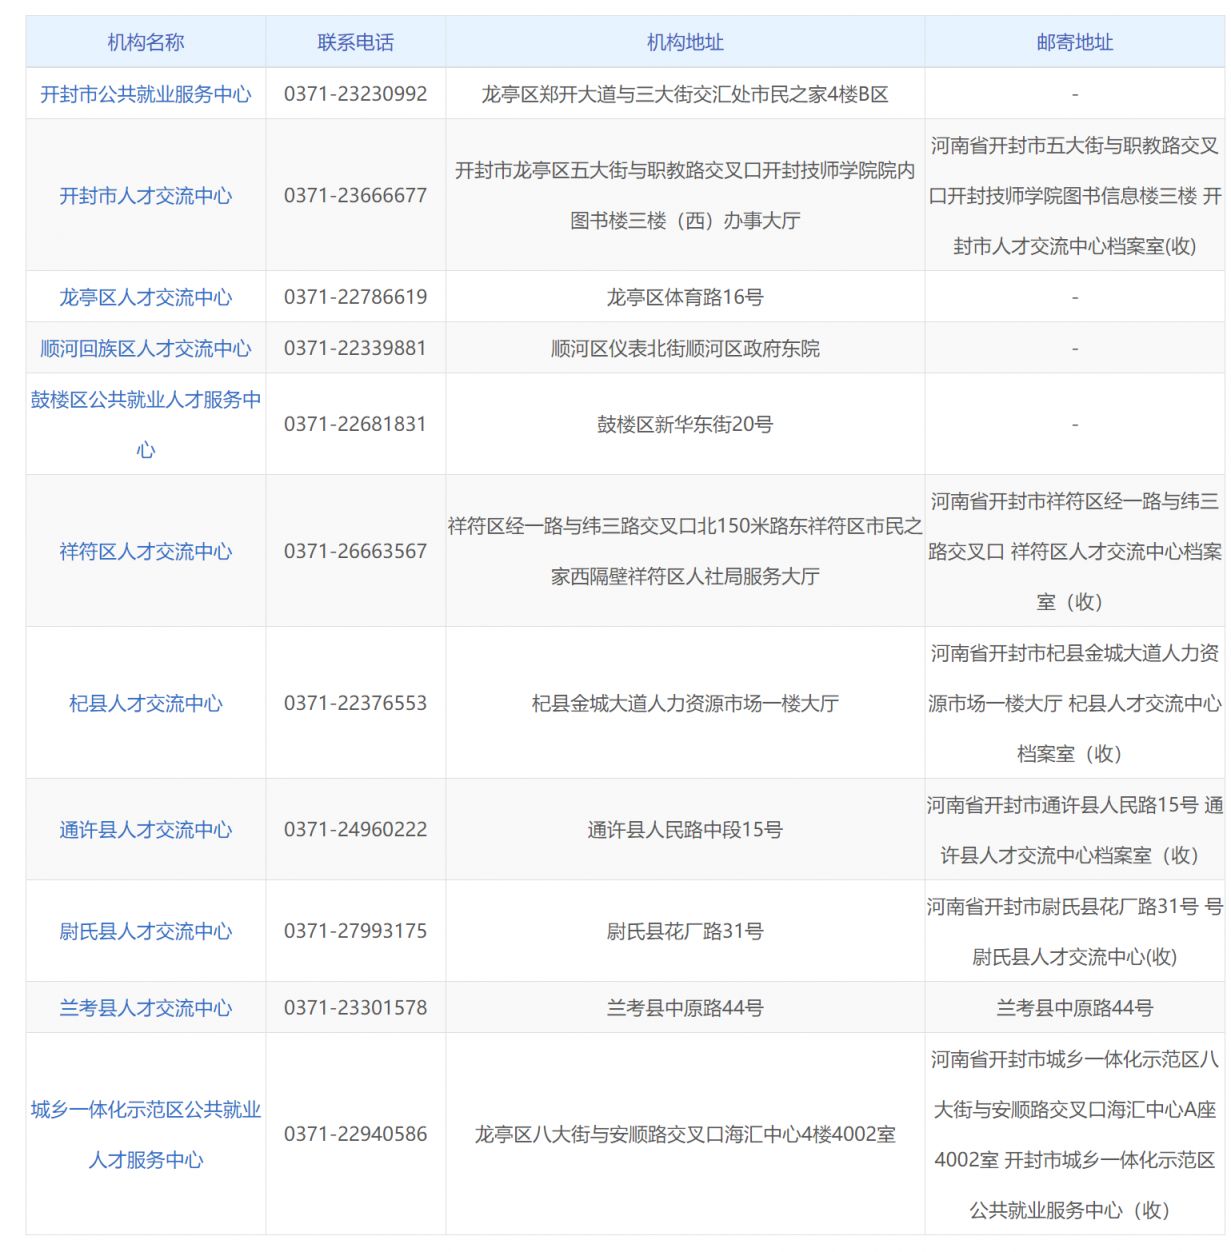1231x1252 pixels.
Task: Open 尉氏县人才交流中心 link
Action: point(146,931)
